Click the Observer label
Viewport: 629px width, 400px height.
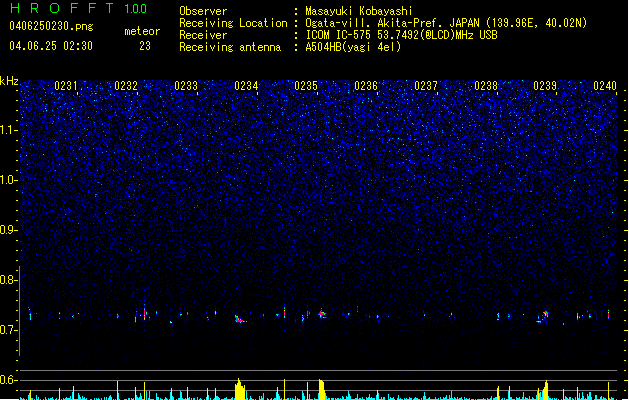(203, 11)
